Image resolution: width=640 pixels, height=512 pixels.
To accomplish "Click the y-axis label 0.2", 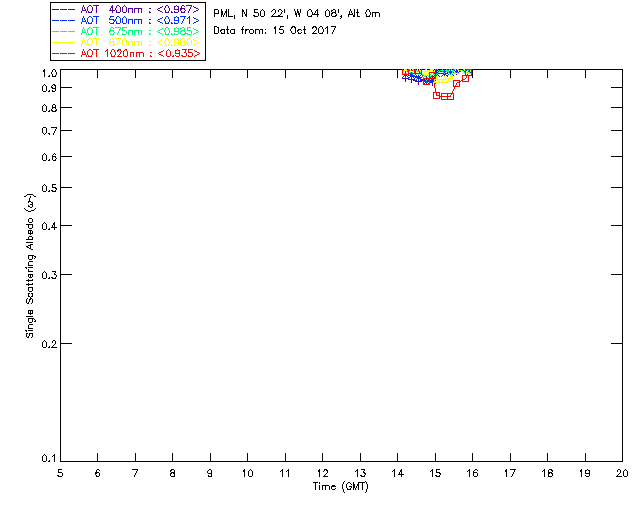I will point(49,345).
